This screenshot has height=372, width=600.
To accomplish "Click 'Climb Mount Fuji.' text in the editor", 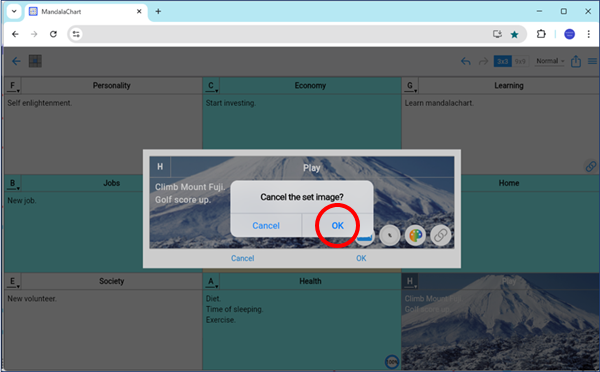I will click(x=190, y=187).
